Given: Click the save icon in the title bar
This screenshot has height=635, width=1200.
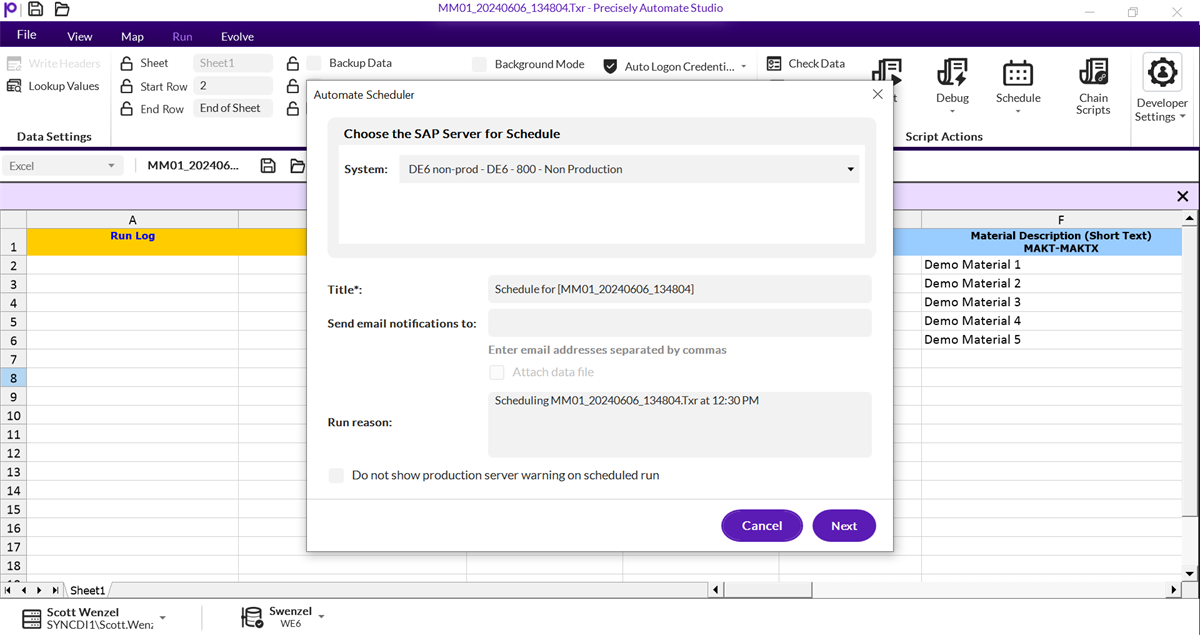Looking at the screenshot, I should click(x=36, y=9).
